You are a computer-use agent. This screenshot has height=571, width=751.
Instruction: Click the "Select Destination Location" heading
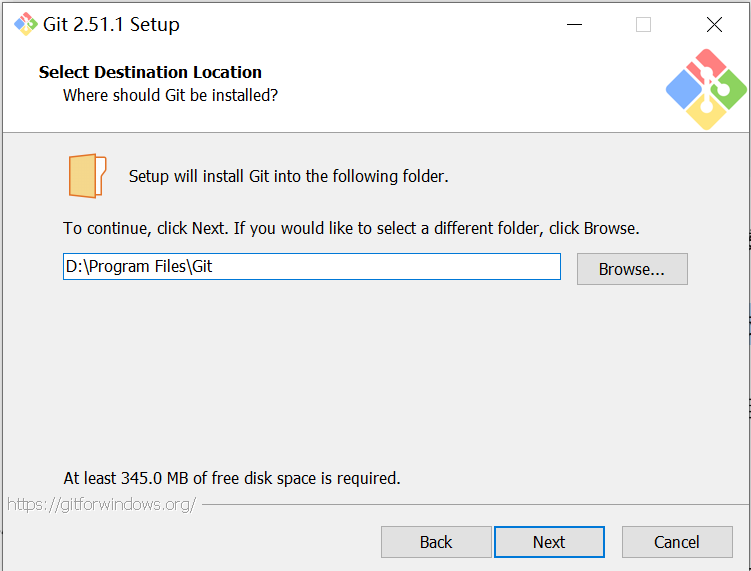pyautogui.click(x=150, y=72)
